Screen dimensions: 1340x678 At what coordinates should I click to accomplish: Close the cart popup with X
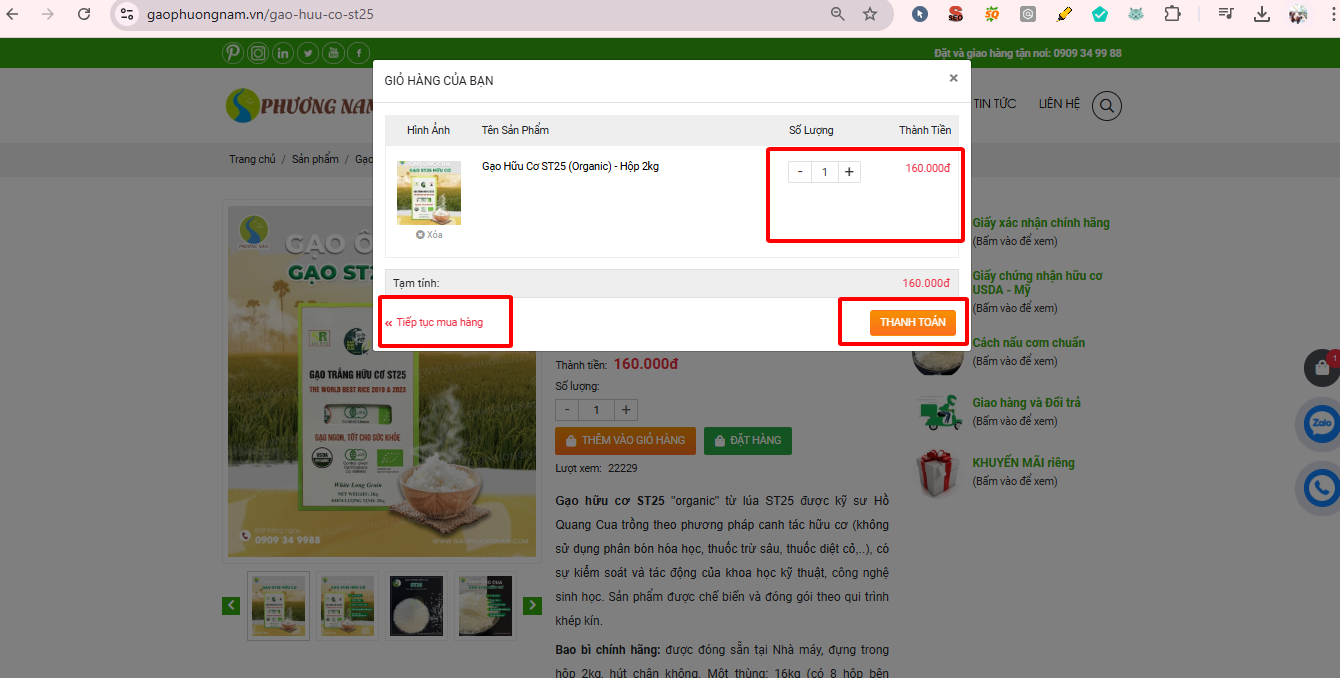[x=953, y=78]
